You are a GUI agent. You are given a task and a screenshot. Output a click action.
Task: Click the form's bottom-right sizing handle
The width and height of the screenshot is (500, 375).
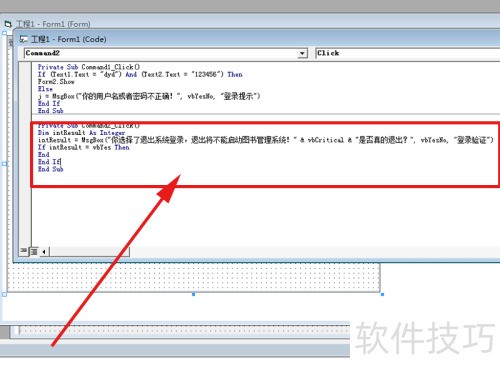tap(382, 294)
